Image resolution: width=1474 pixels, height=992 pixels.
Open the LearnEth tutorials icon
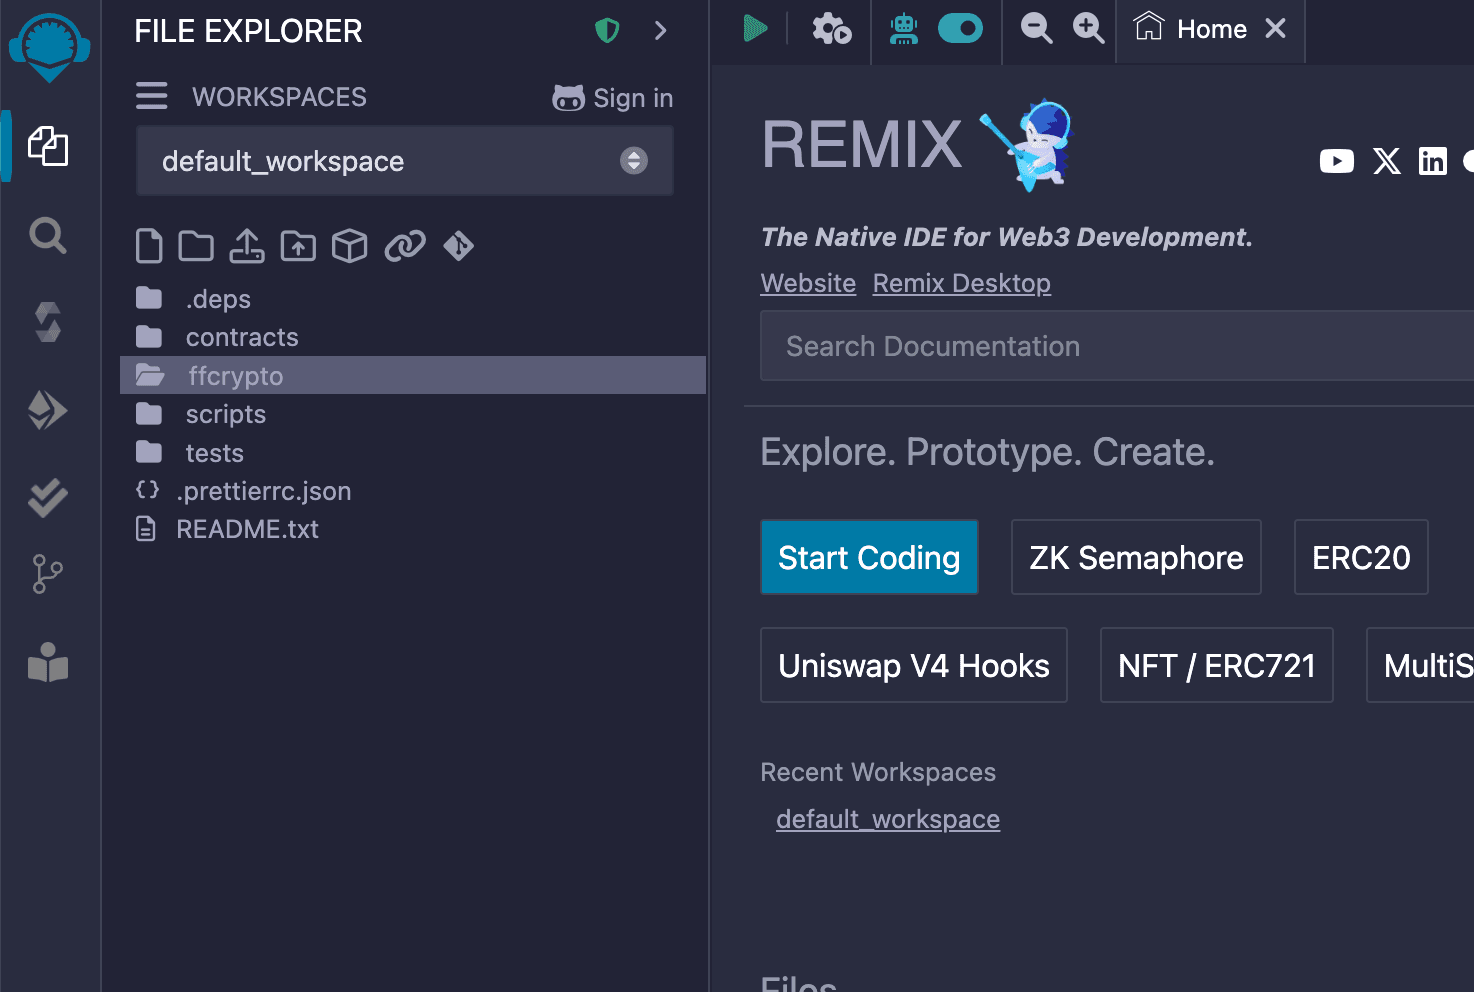pyautogui.click(x=48, y=662)
